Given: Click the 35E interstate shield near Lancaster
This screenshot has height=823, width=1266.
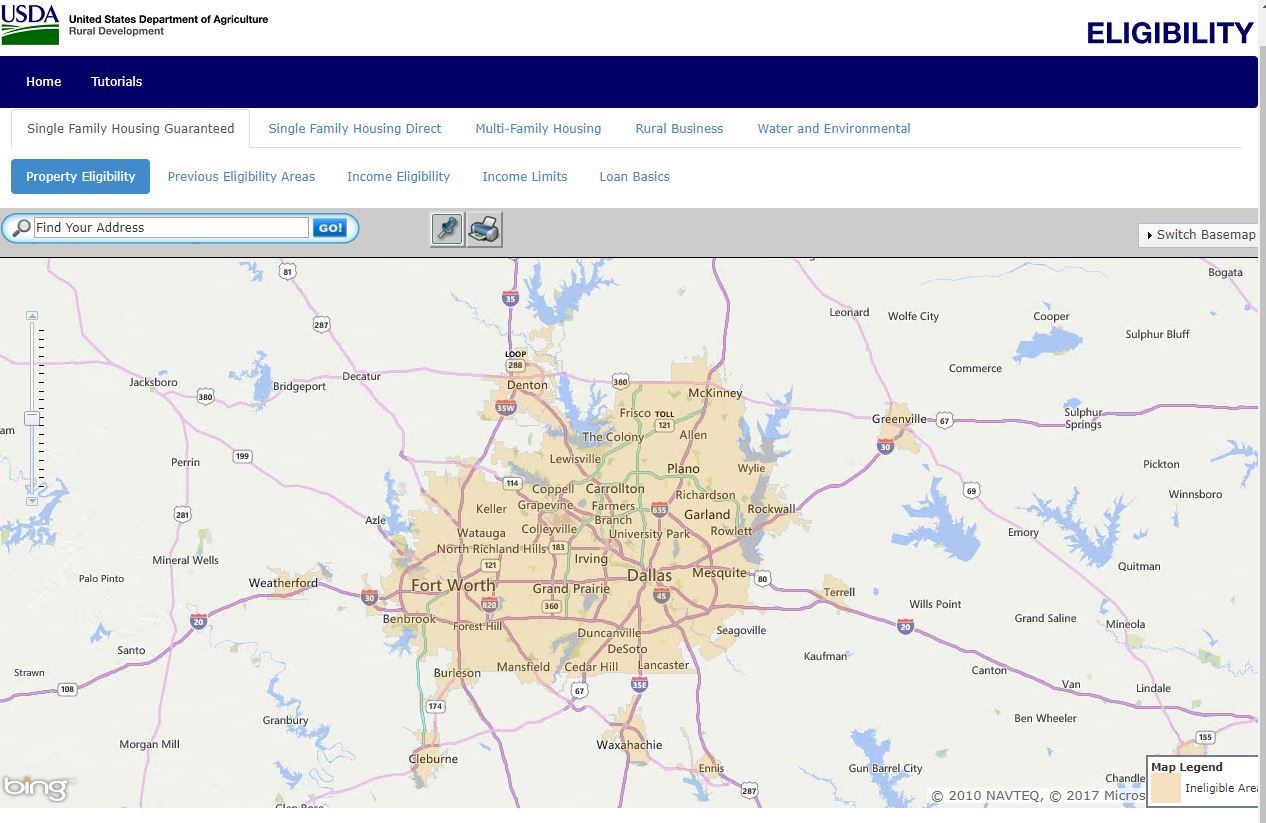Looking at the screenshot, I should pos(639,684).
